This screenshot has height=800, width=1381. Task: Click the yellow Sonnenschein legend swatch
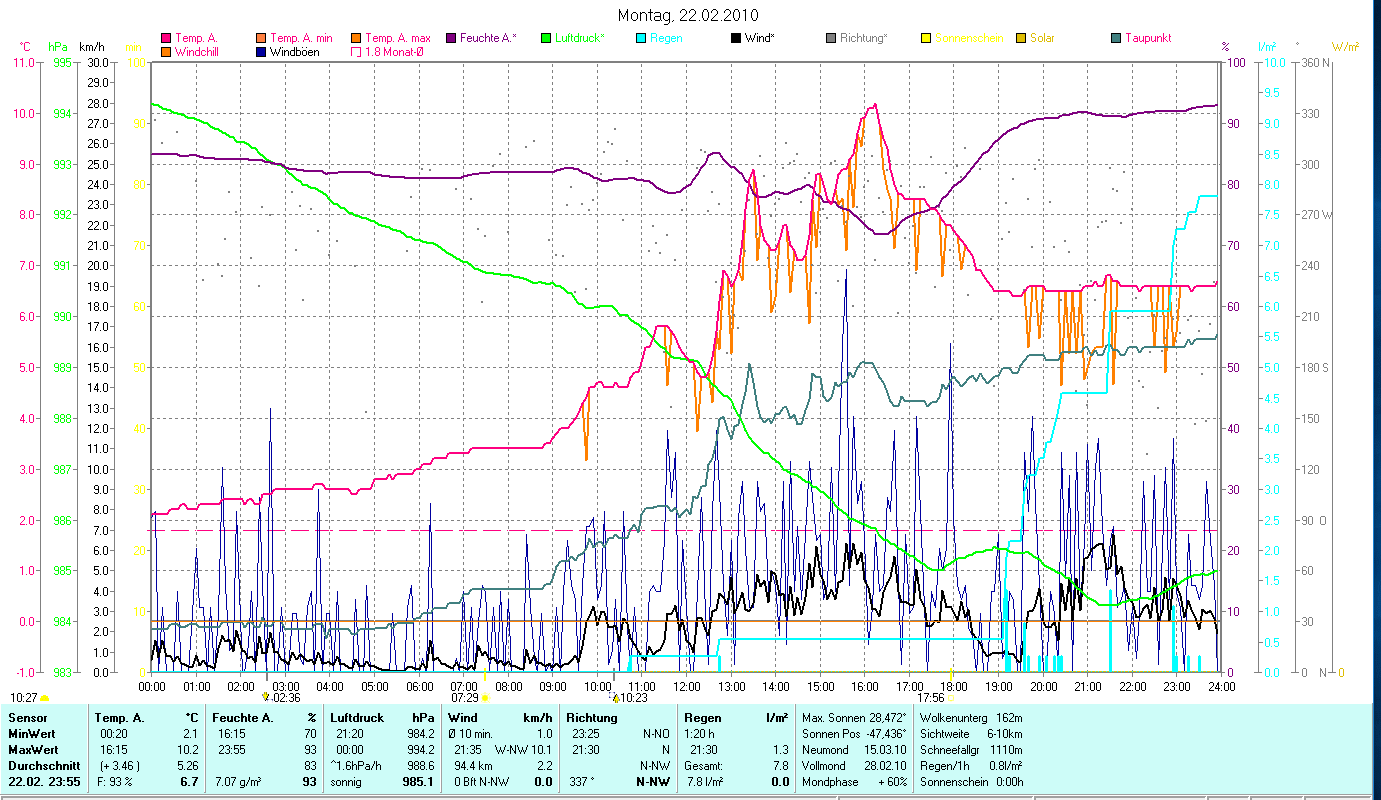[926, 38]
